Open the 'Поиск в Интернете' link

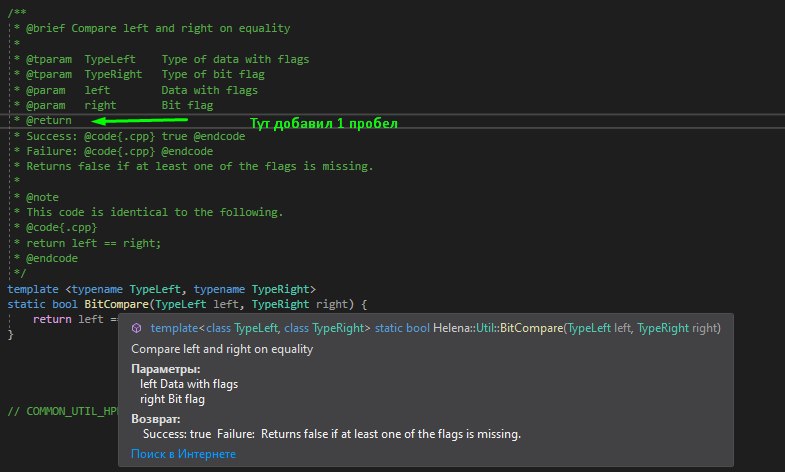tap(183, 454)
